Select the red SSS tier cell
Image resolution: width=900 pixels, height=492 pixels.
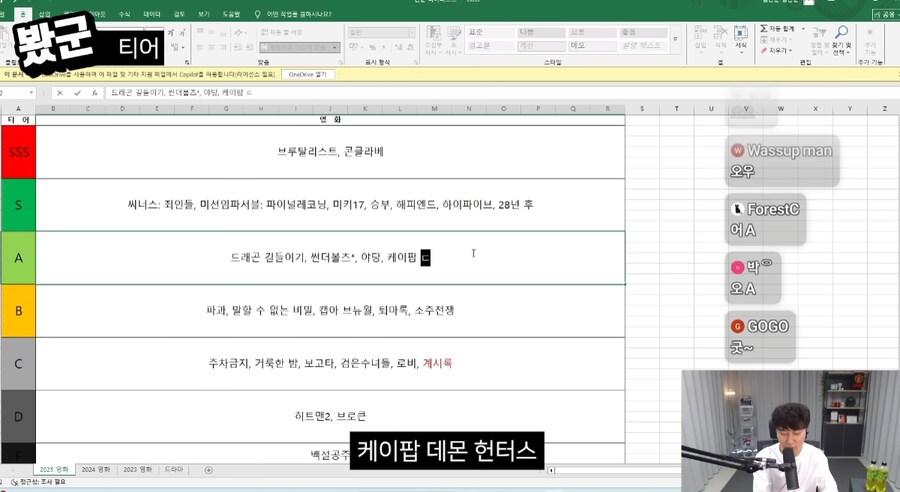18,152
